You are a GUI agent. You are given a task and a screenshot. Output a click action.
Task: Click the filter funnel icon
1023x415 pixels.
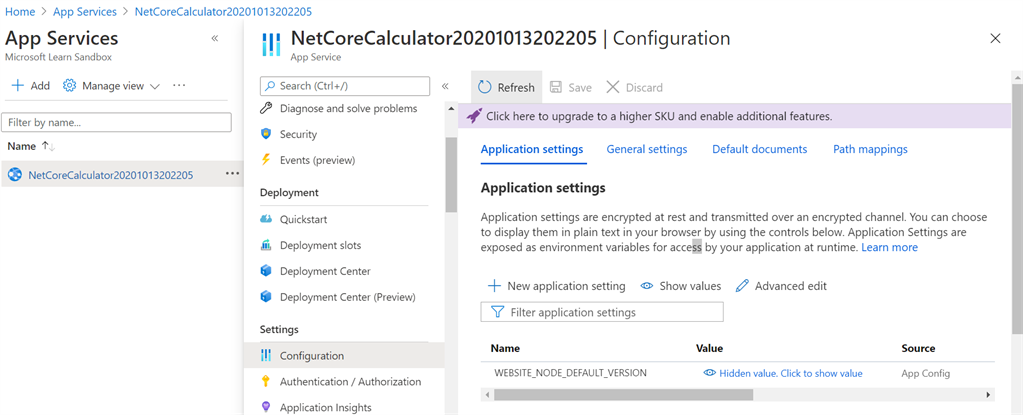point(497,312)
